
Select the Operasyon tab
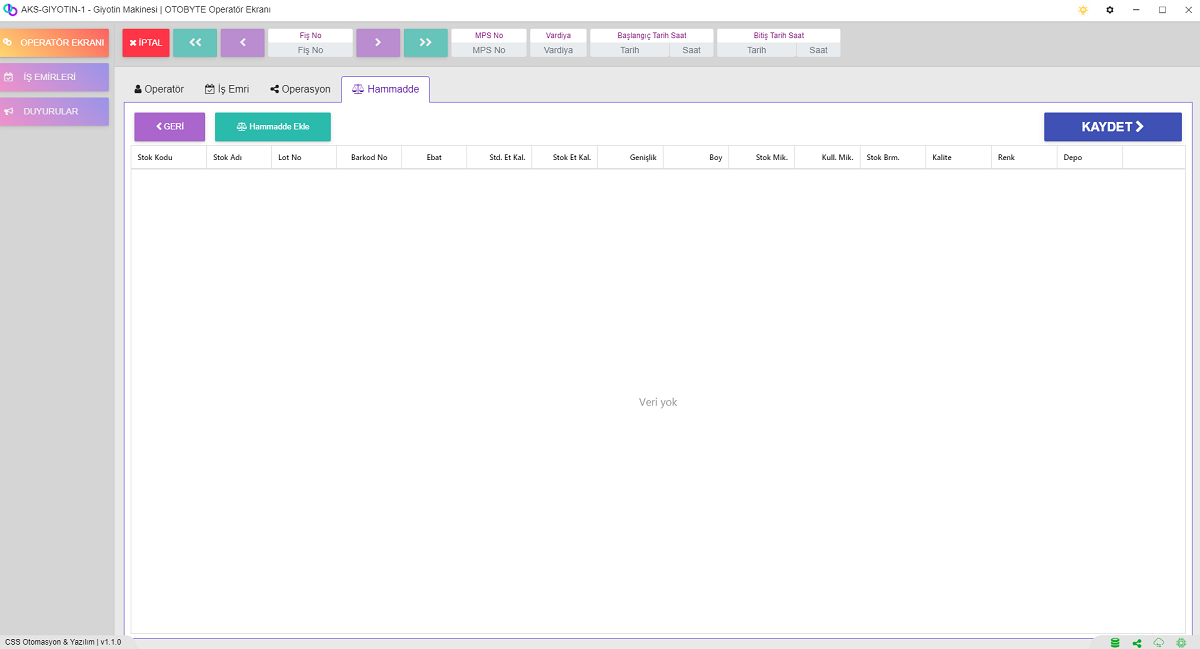(x=300, y=89)
